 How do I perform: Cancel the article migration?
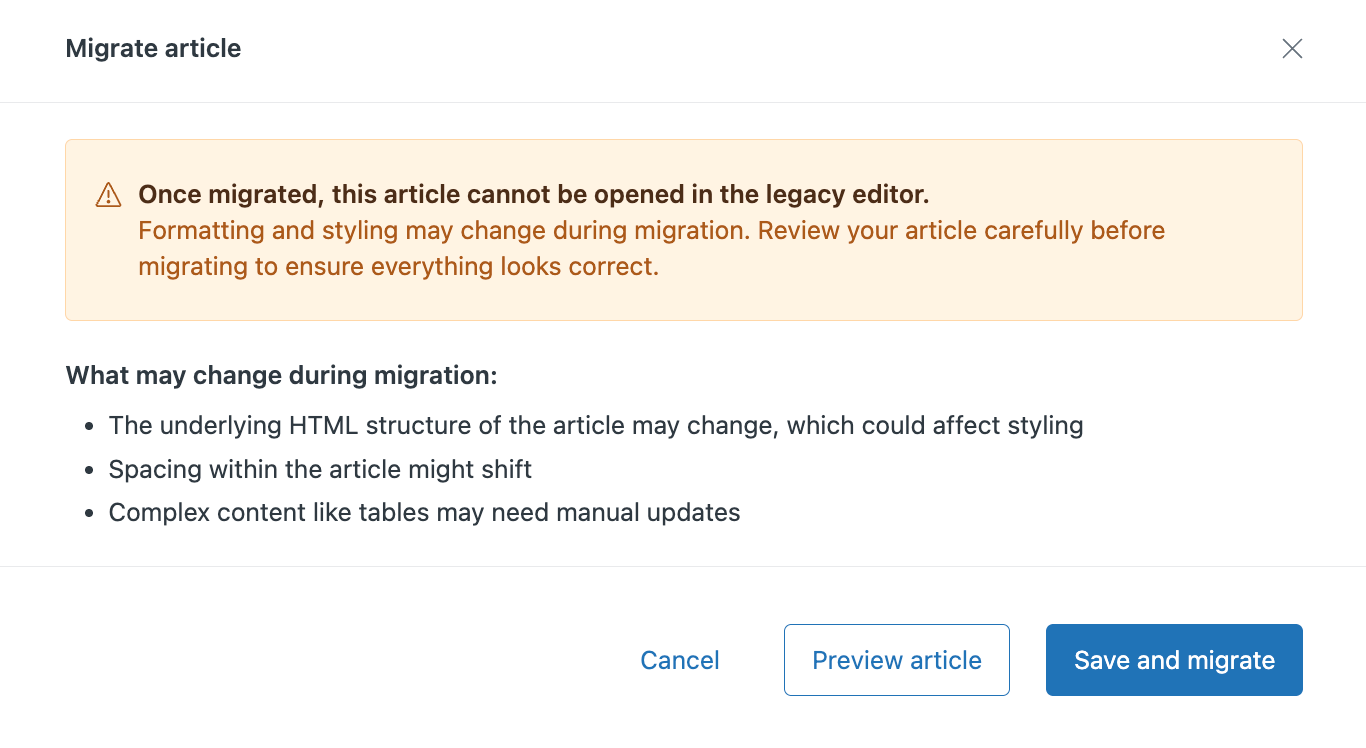(x=680, y=660)
